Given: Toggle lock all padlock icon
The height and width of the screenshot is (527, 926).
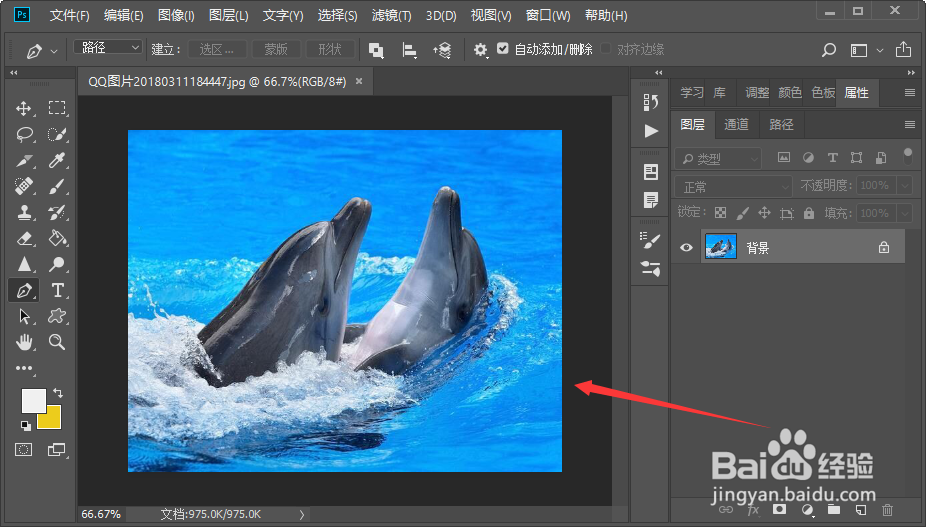Looking at the screenshot, I should point(809,213).
